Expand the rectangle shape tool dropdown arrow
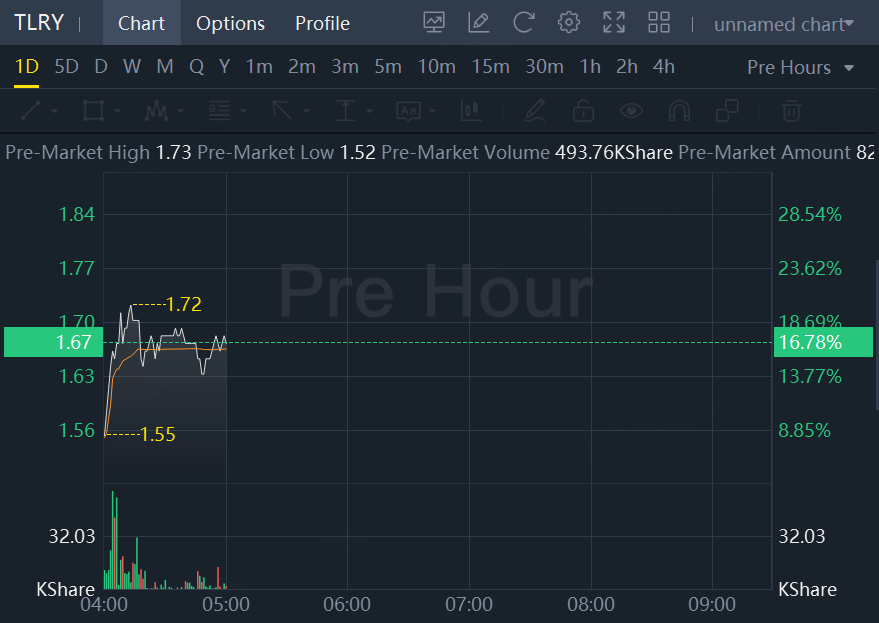 pos(117,110)
